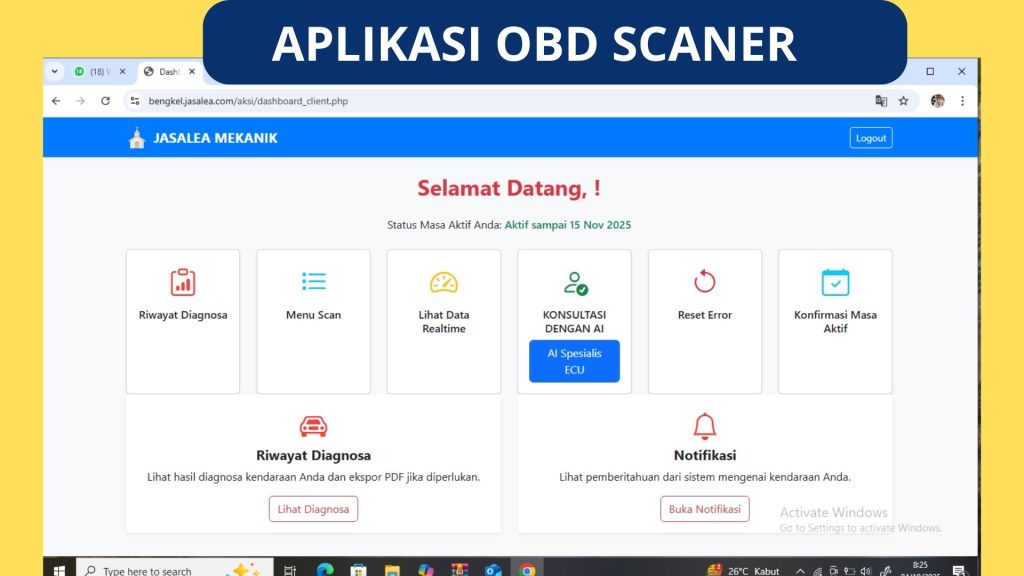Launch Chrome from the taskbar
The image size is (1024, 576).
(529, 569)
